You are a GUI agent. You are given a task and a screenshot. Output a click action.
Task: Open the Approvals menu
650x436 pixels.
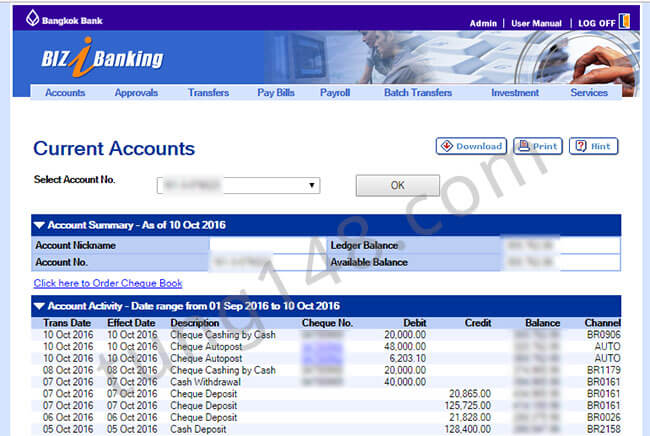136,93
